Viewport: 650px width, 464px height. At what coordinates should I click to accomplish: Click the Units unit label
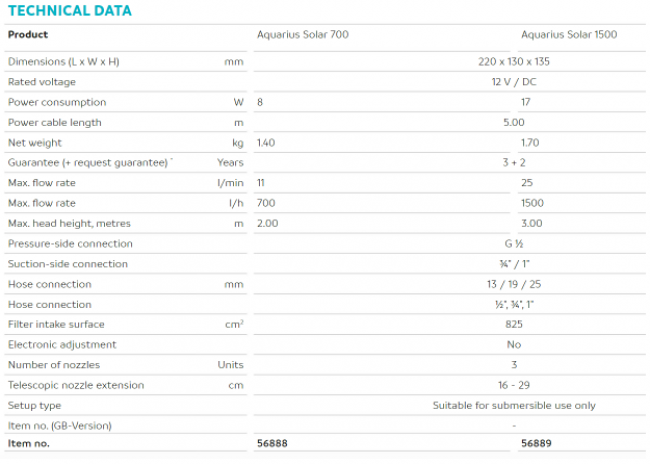click(230, 365)
